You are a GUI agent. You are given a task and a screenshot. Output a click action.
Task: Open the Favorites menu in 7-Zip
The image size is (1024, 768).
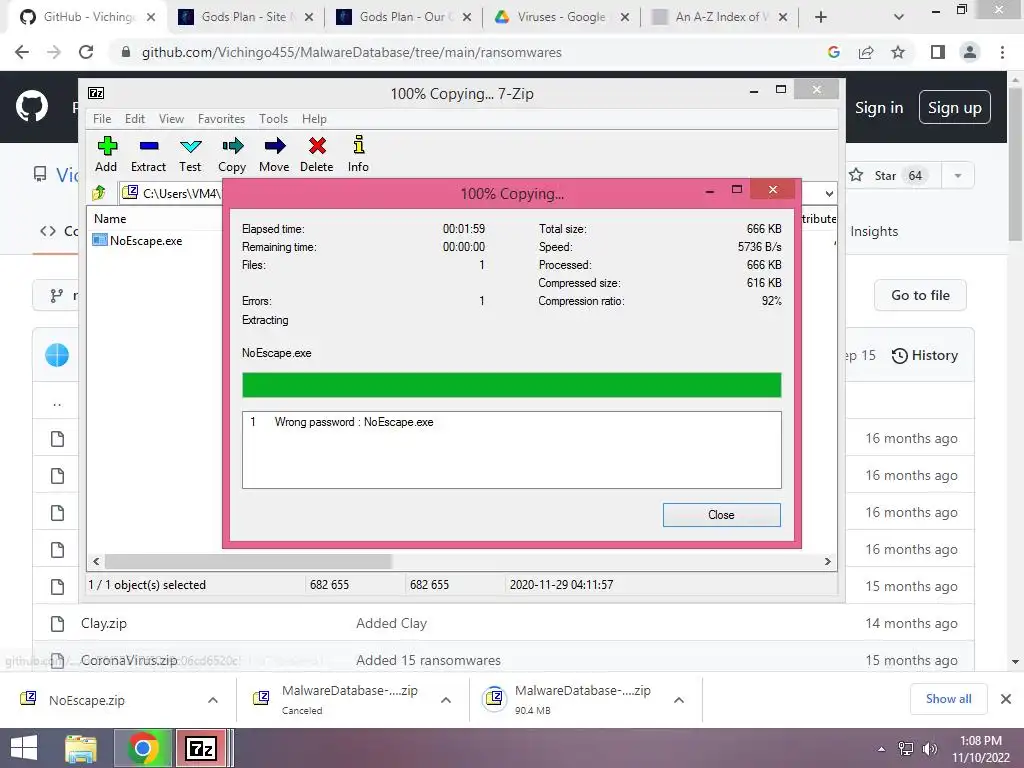(221, 119)
